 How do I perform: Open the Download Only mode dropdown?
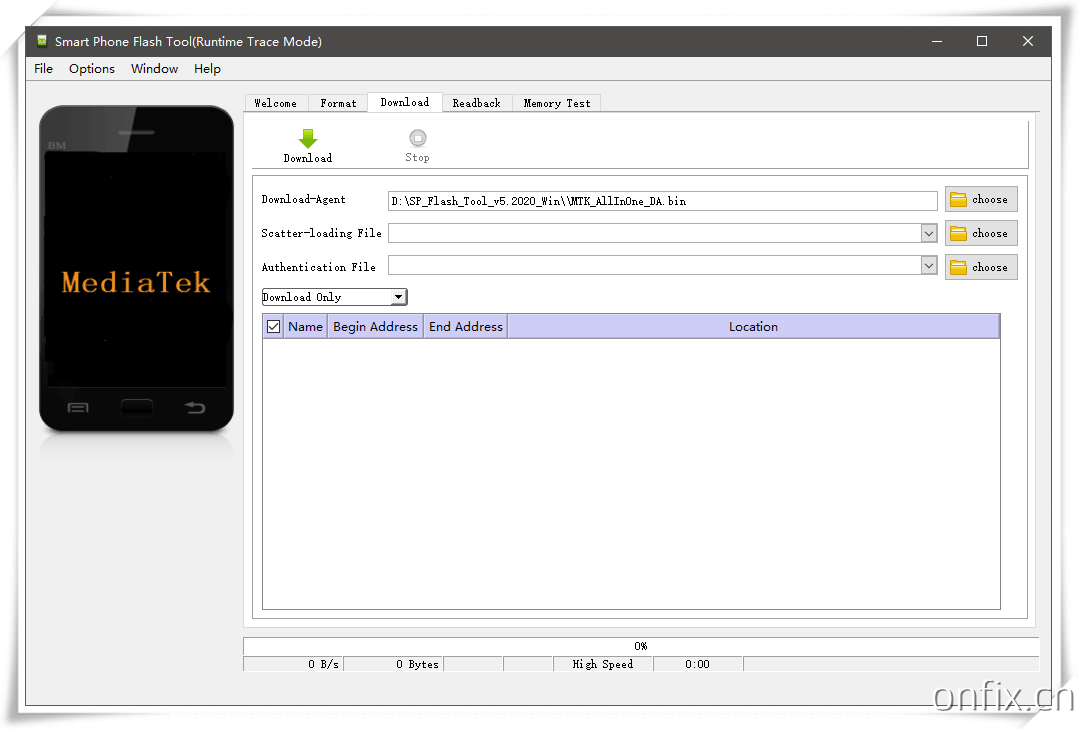coord(399,296)
